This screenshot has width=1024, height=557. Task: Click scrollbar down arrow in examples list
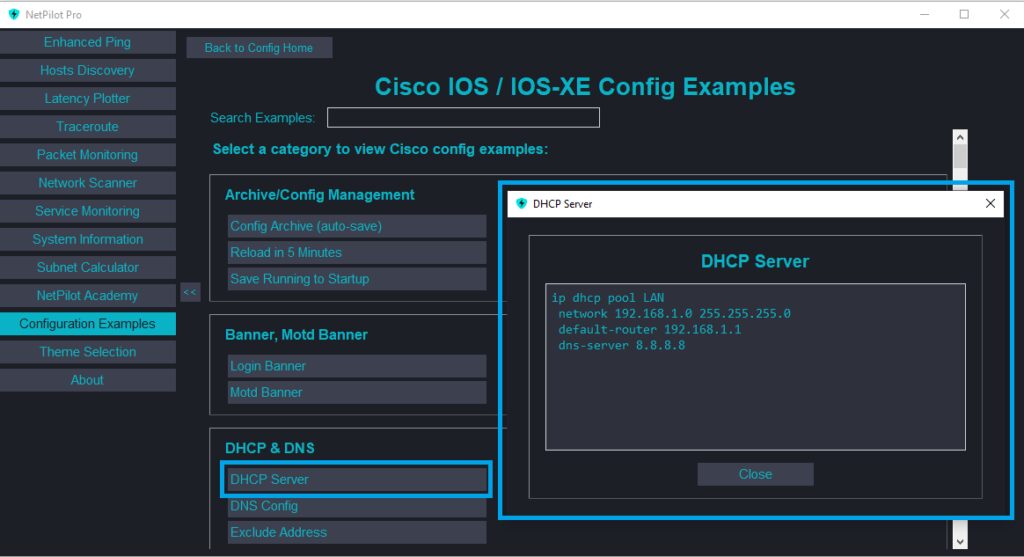point(959,541)
